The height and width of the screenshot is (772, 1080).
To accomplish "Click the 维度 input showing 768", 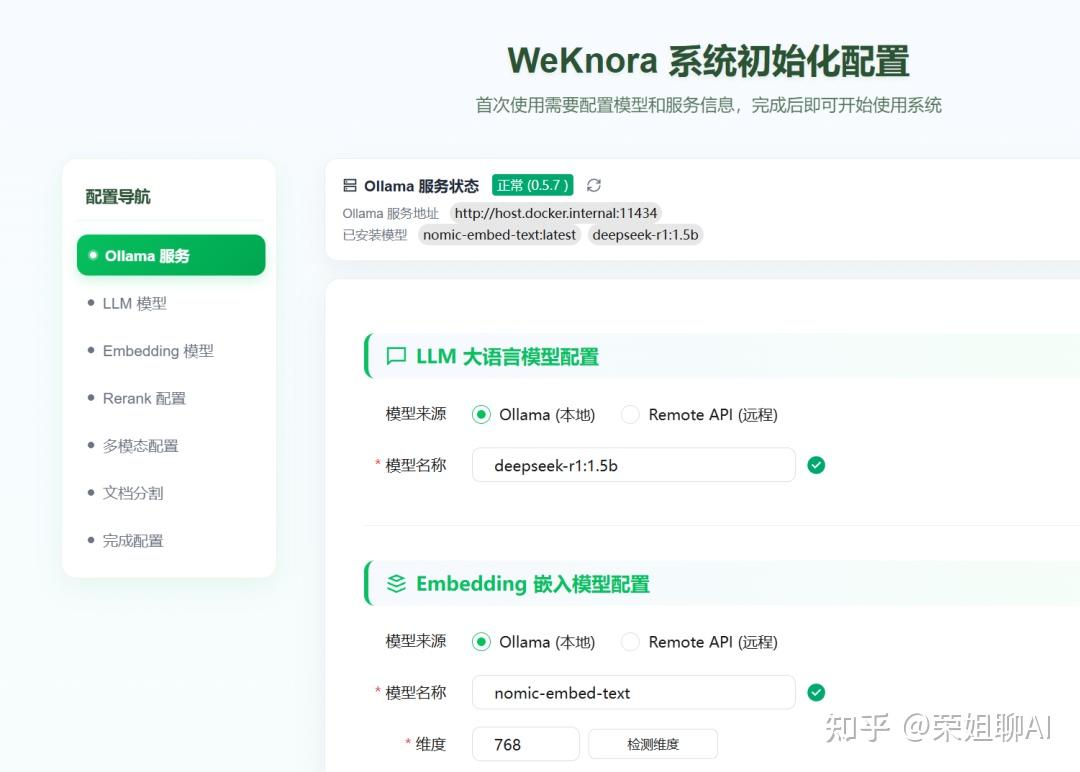I will [525, 744].
